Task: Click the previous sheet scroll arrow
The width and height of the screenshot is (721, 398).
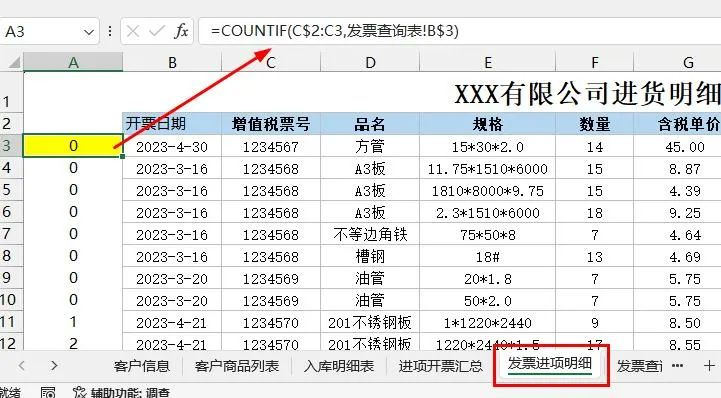Action: (x=22, y=366)
